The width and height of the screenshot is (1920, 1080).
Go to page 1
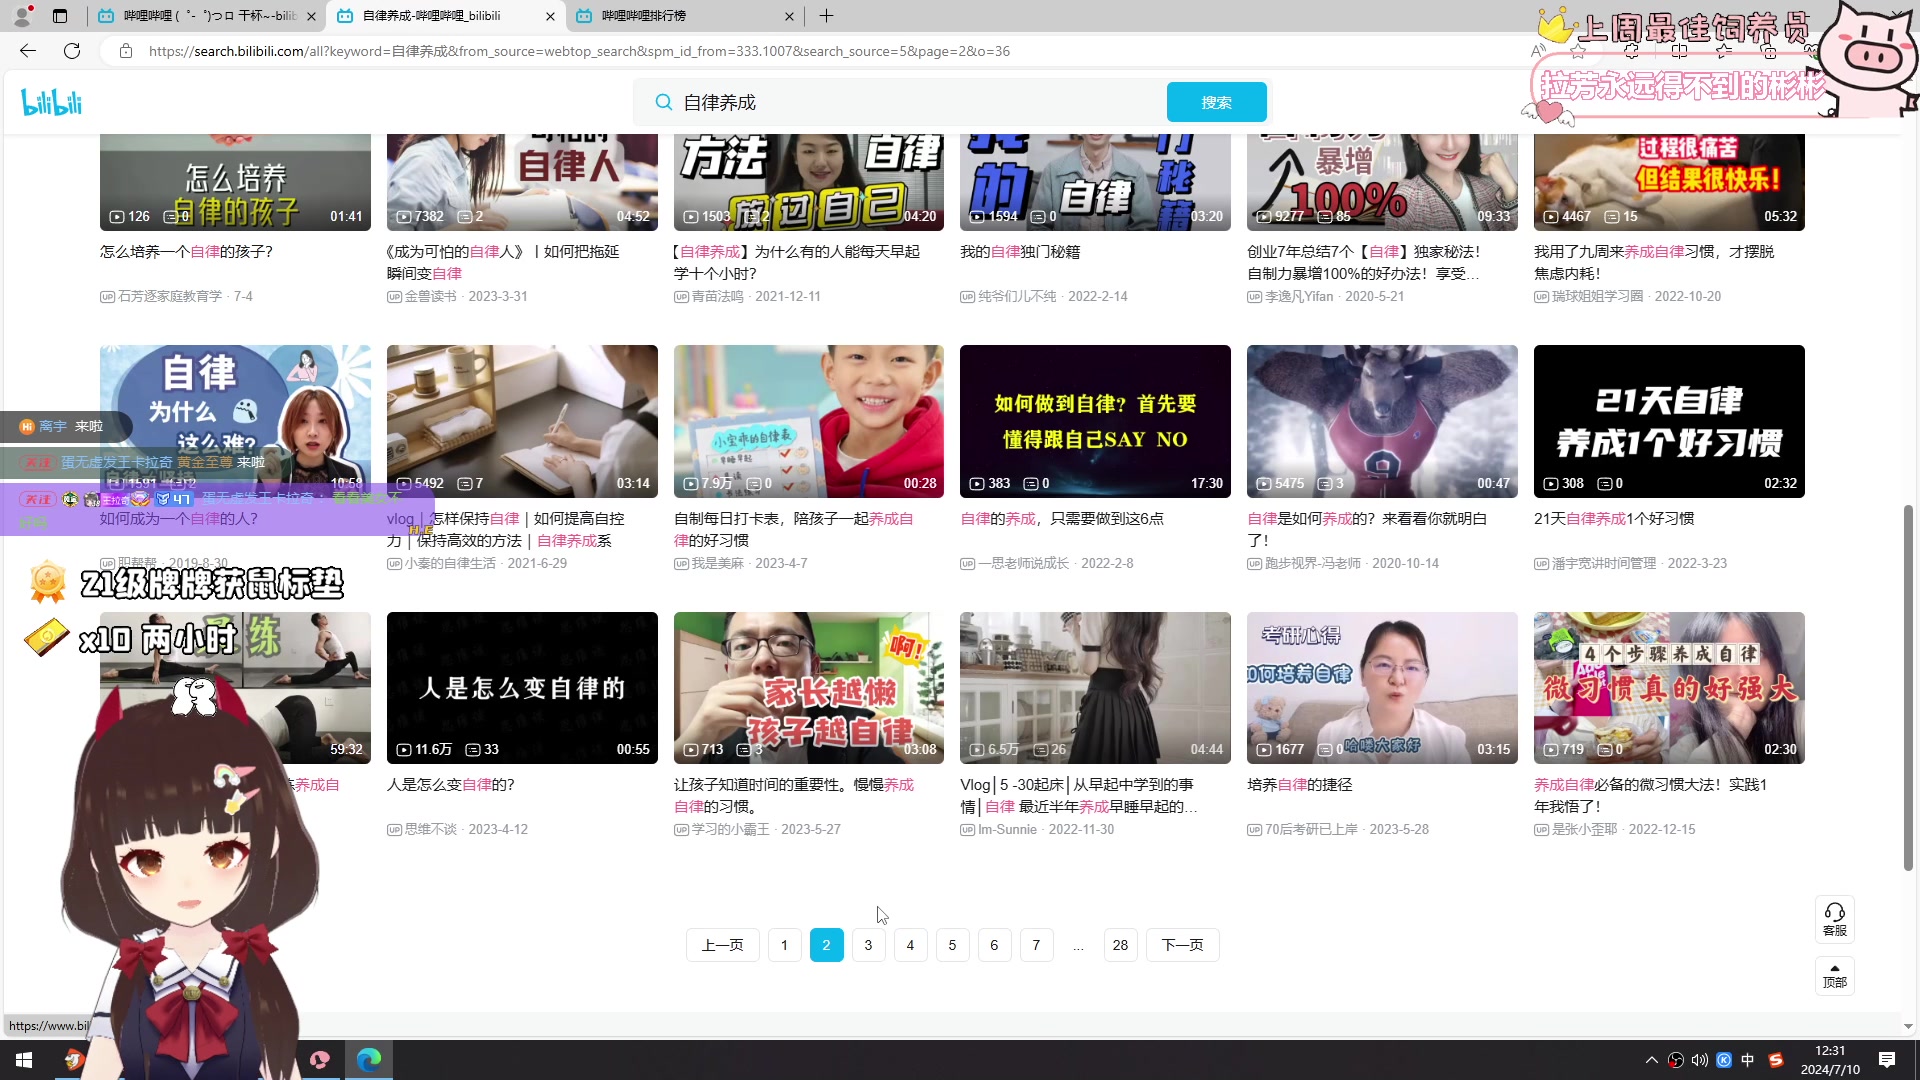pos(784,945)
